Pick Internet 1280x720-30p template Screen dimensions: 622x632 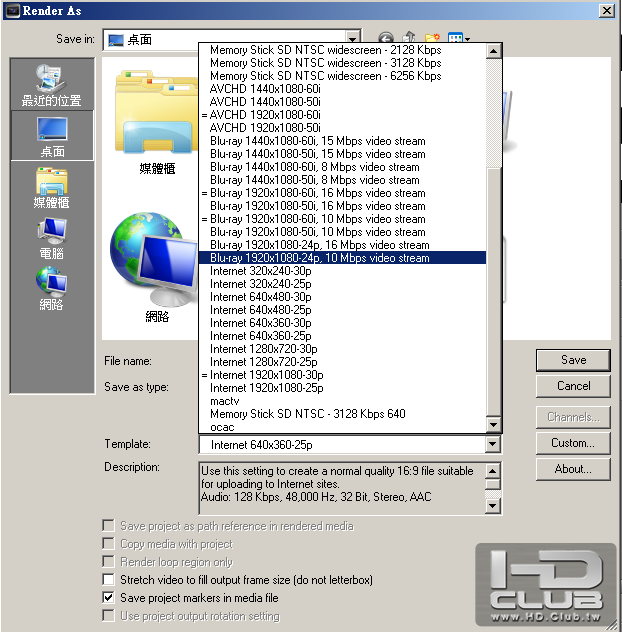342,349
